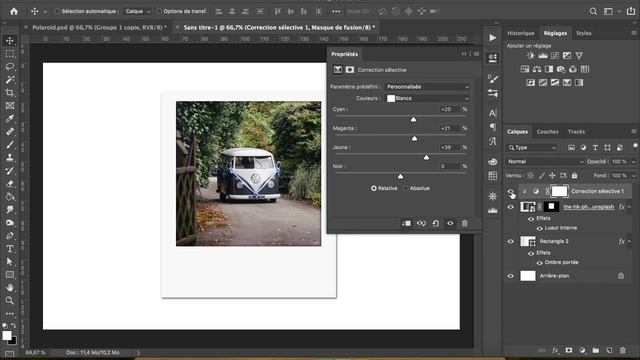Screen dimensions: 640x360
Task: Toggle Lueur interne effect visibility
Action: coord(540,228)
